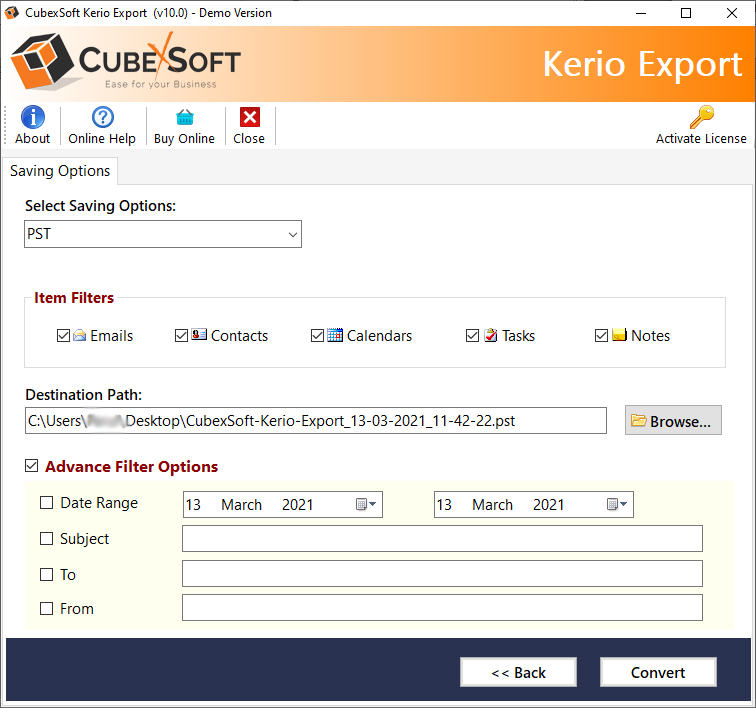The height and width of the screenshot is (708, 756).
Task: Click the About toolbar label
Action: click(32, 138)
